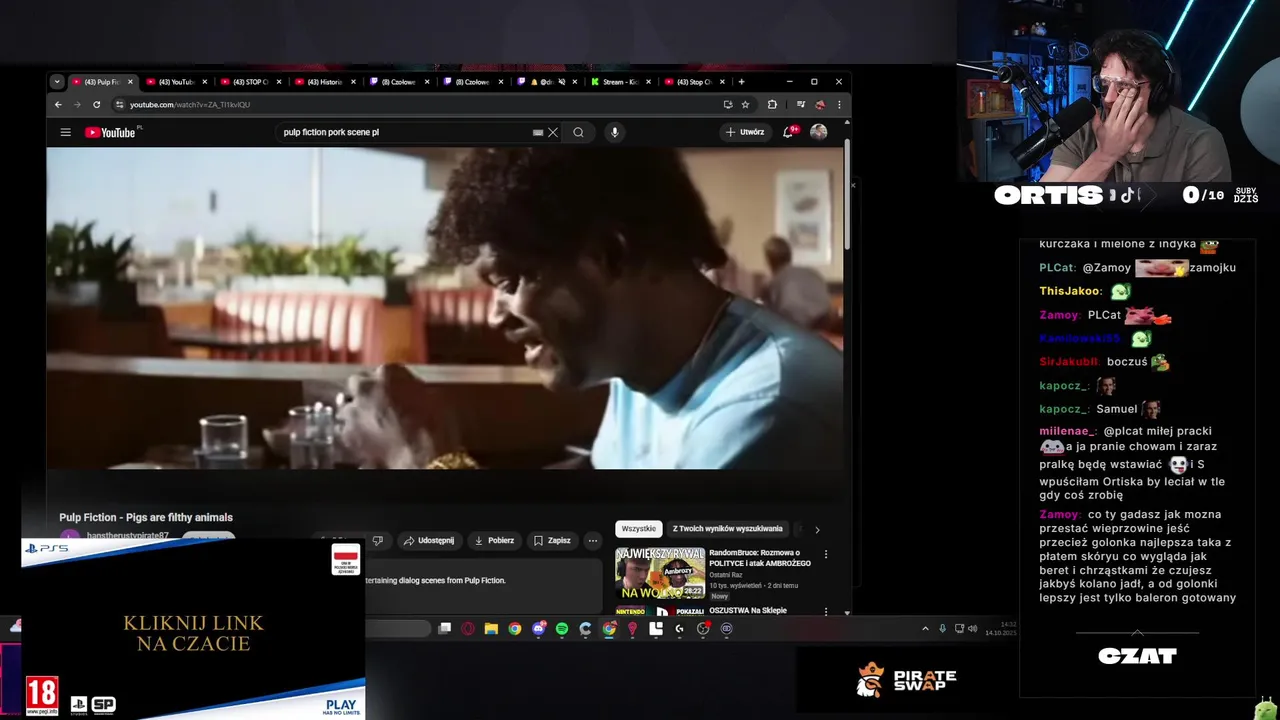The width and height of the screenshot is (1280, 720).
Task: Open Spotify from the taskbar
Action: click(x=561, y=629)
